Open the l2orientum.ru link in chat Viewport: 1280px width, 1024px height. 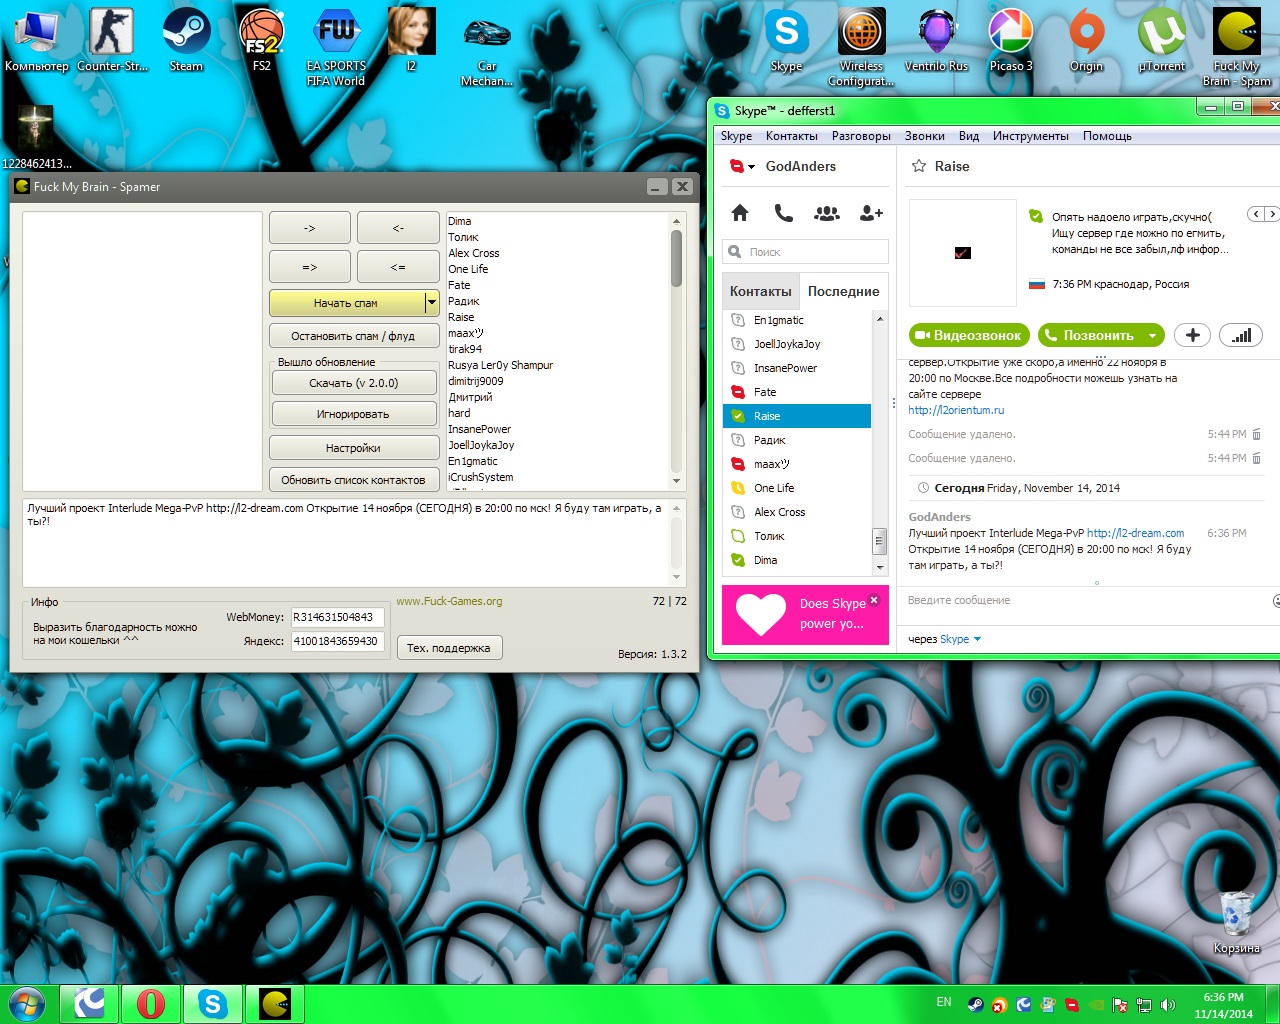[x=956, y=410]
